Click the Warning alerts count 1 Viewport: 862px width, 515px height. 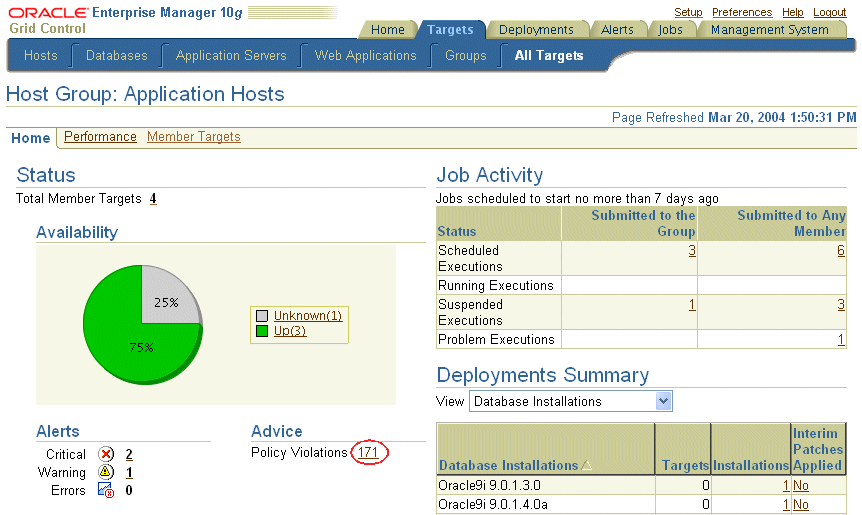tap(129, 472)
